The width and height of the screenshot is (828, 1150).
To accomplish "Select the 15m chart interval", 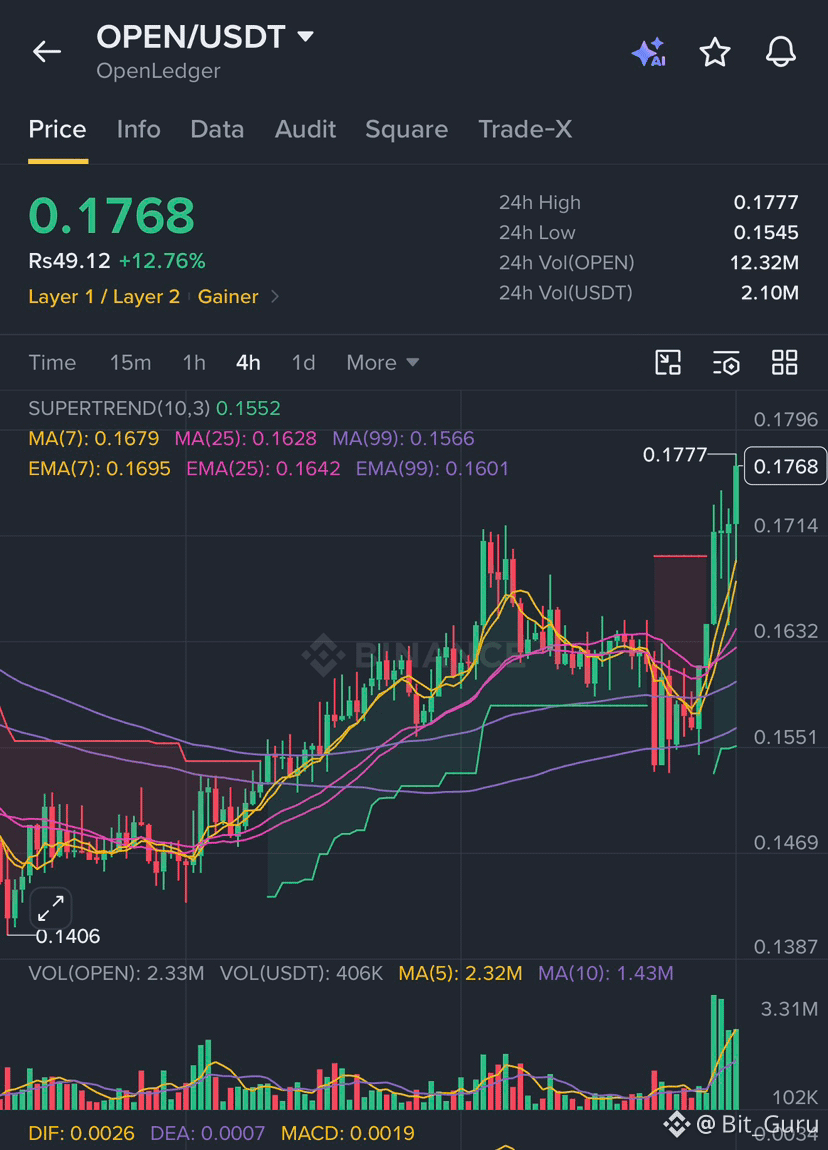I will click(131, 362).
